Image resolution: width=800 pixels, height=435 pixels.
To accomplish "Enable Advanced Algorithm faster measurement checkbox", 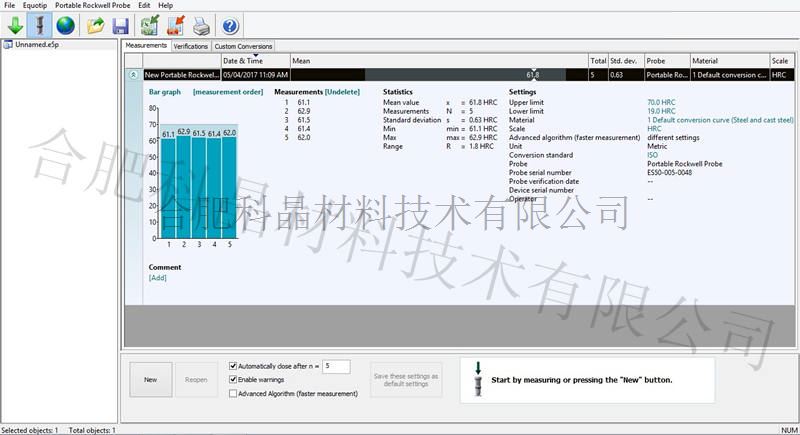I will (x=234, y=394).
